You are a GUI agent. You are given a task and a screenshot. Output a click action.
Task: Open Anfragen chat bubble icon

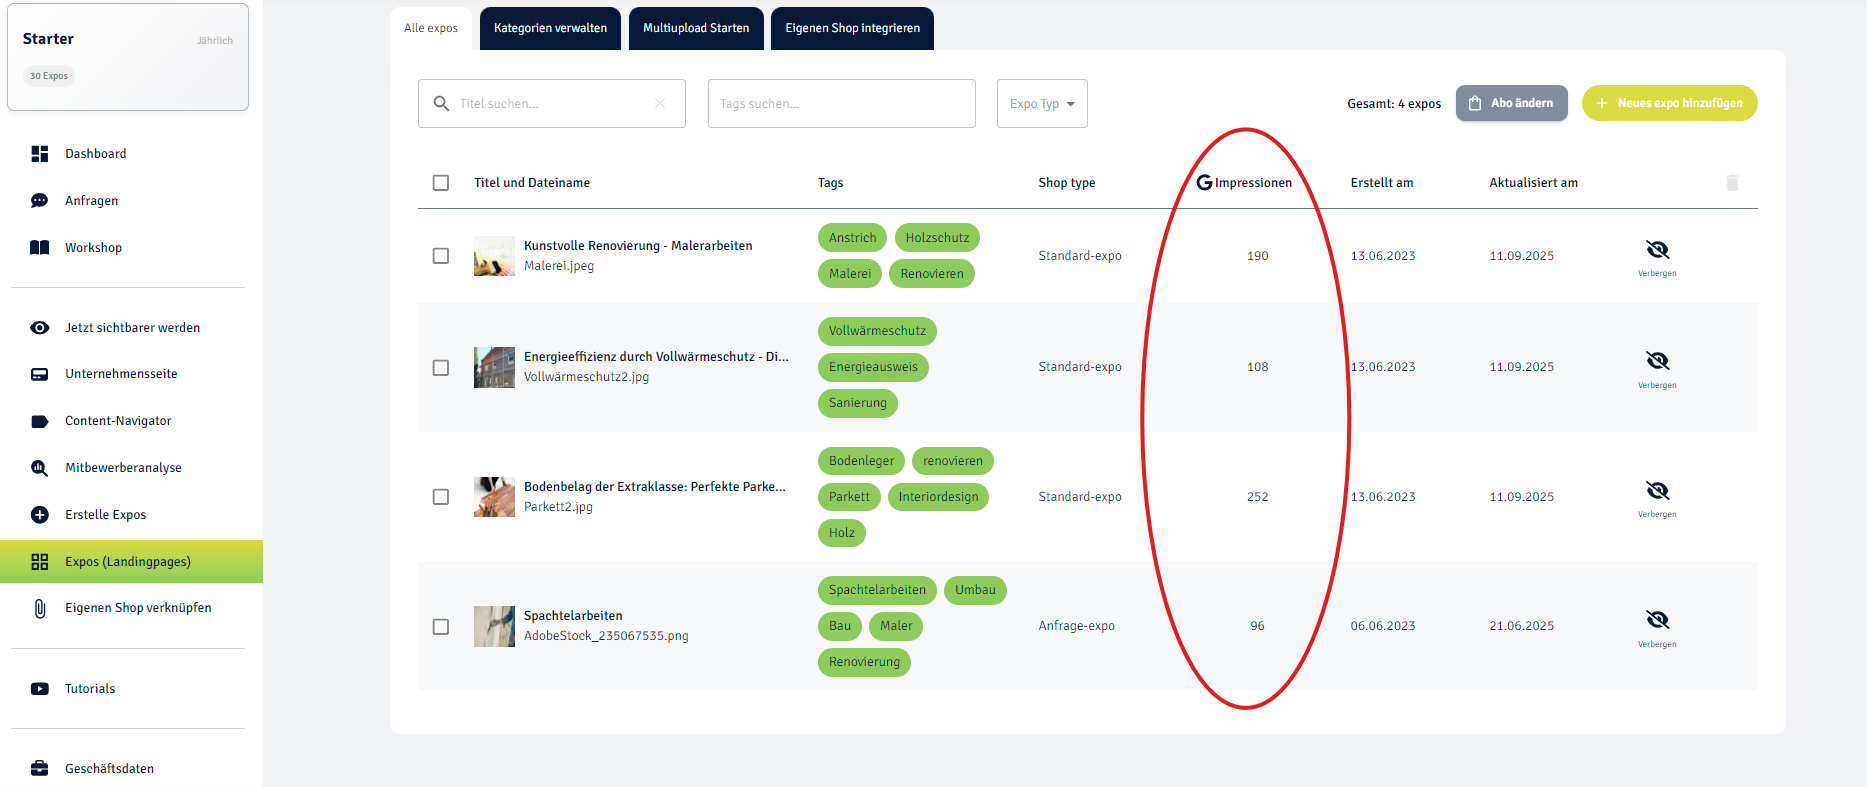click(40, 201)
